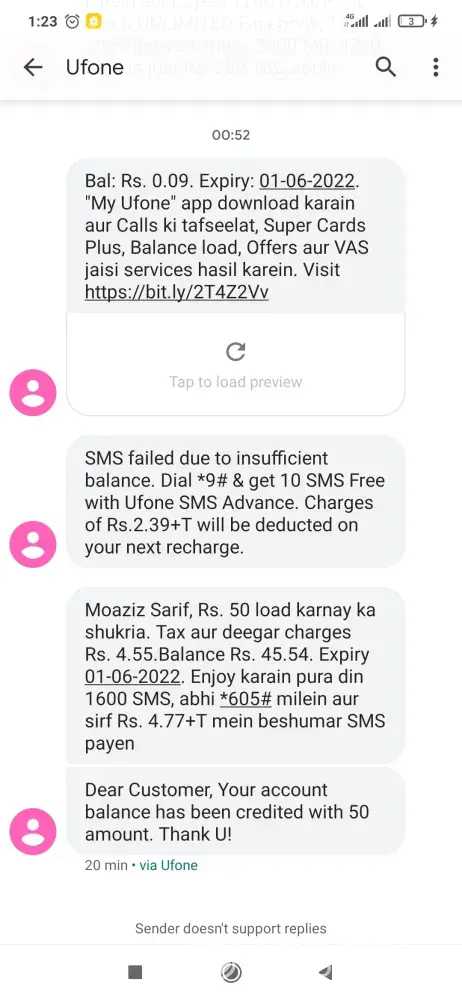
Task: Go back using the arrow icon
Action: (x=33, y=67)
